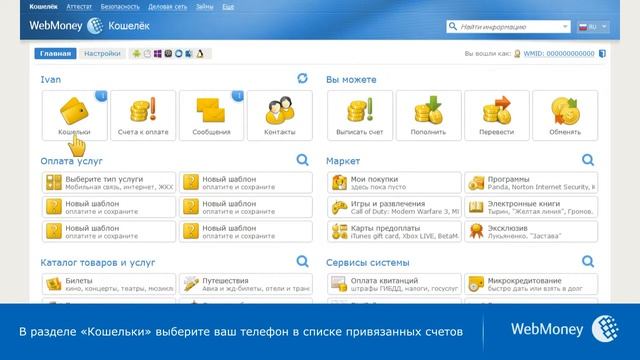Open the RU language dropdown
640x360 pixels.
coord(593,27)
